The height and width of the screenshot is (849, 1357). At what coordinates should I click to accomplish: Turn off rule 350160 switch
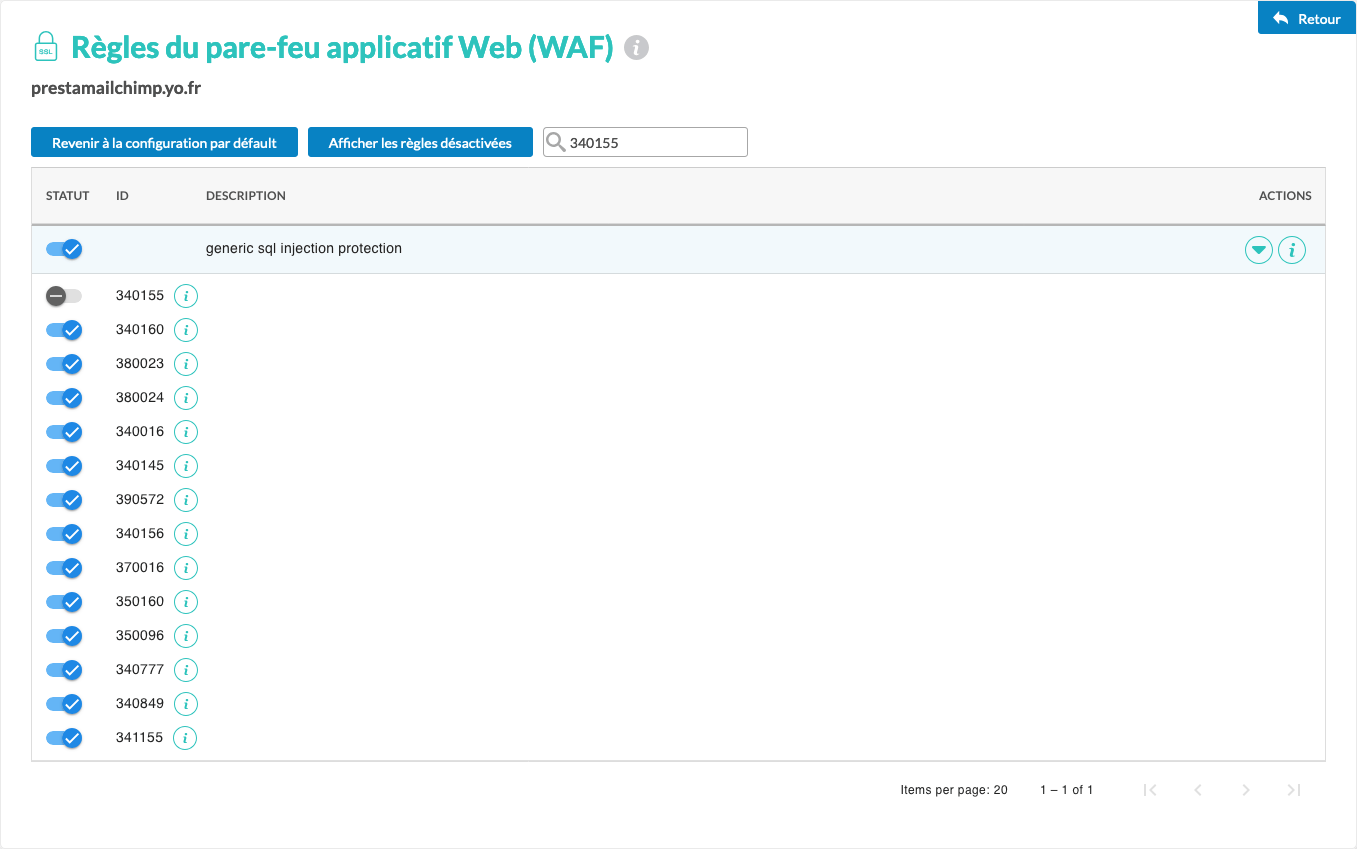[64, 602]
